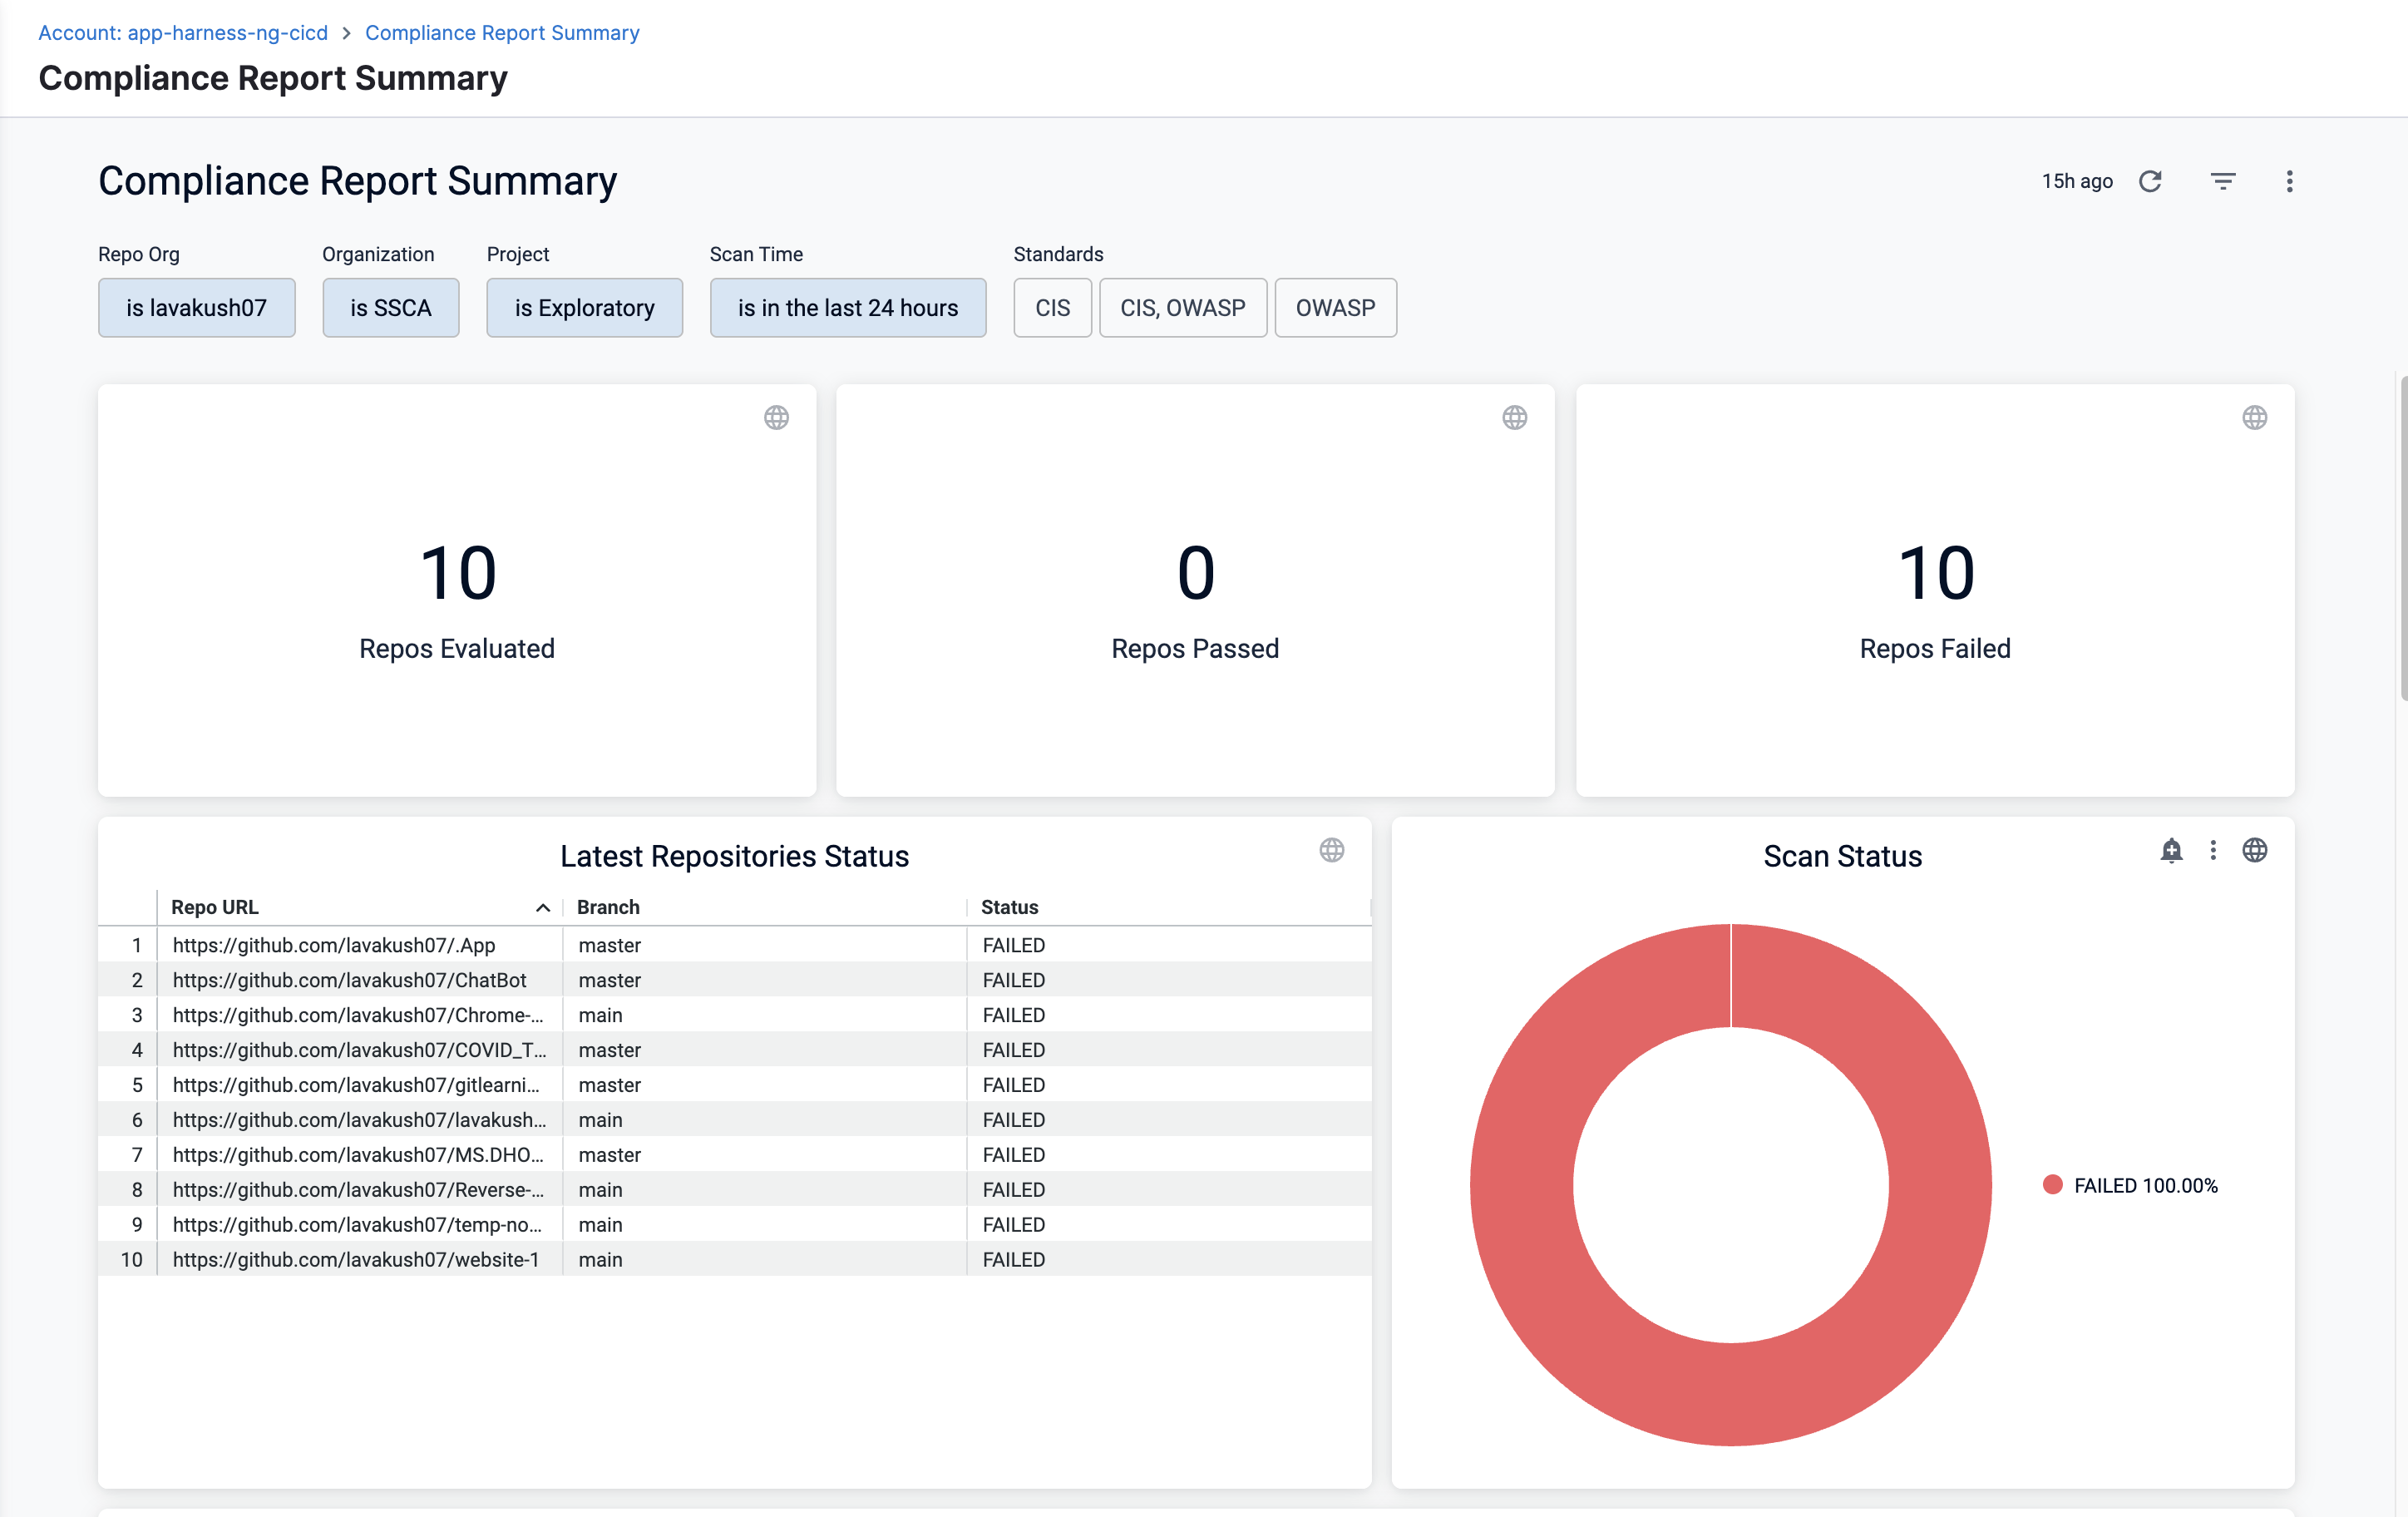This screenshot has height=1517, width=2408.
Task: Open the Account: app-harness-ng-cicd breadcrumb link
Action: click(x=183, y=33)
